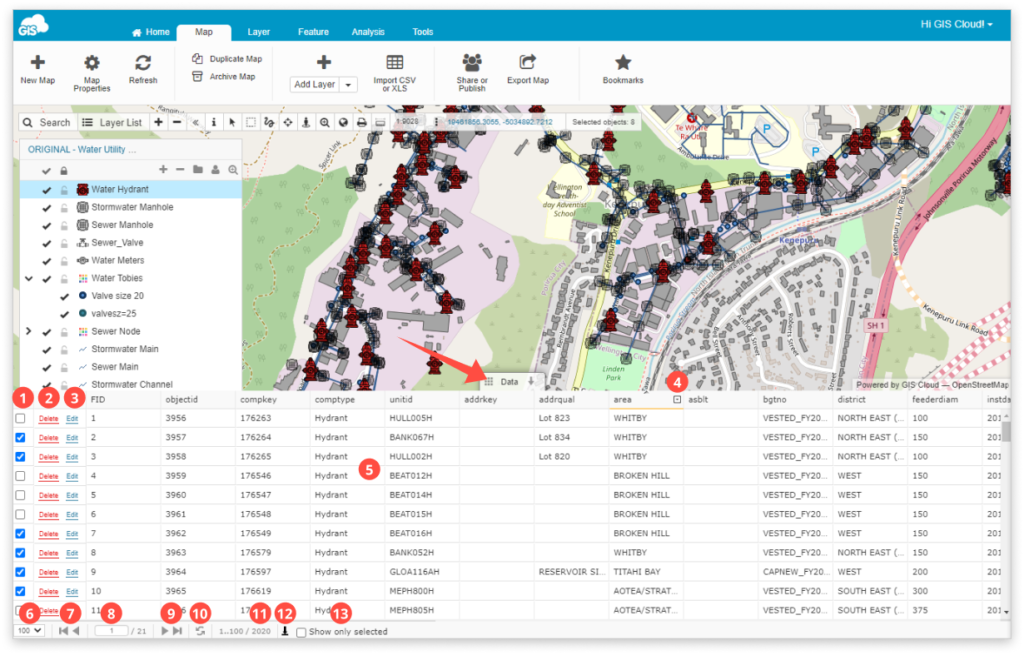Click the Refresh map icon
This screenshot has width=1024, height=655.
click(x=143, y=63)
